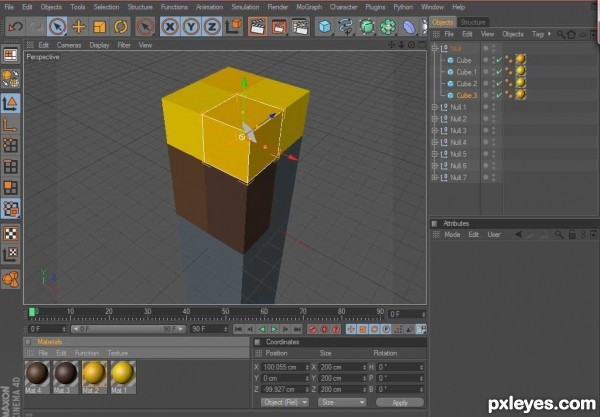
Task: Toggle the Z axis lock
Action: coord(212,27)
